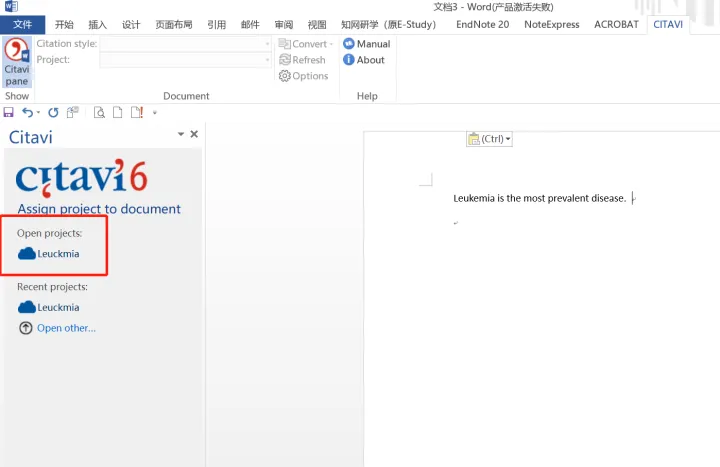The image size is (720, 467).
Task: Open the Citavi Manual
Action: point(366,44)
